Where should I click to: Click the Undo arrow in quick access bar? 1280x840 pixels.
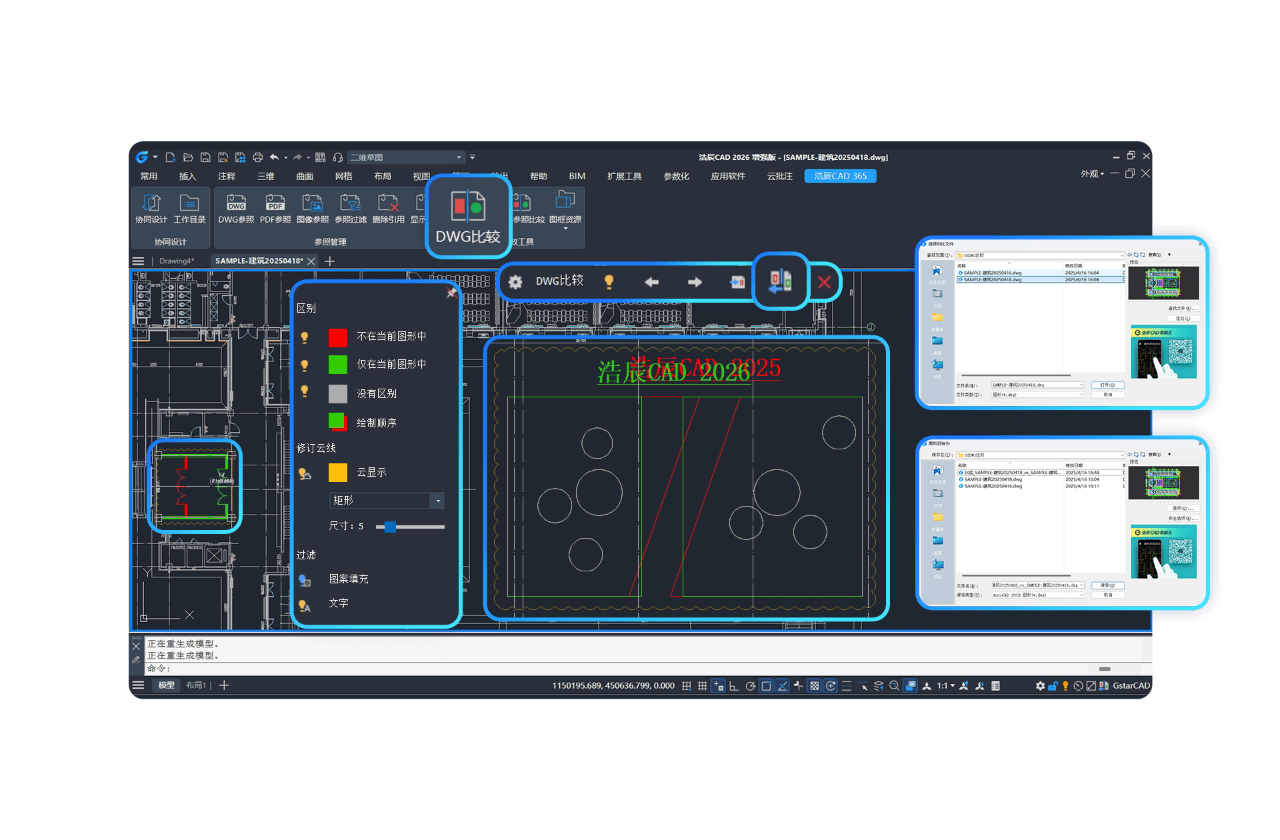point(274,157)
